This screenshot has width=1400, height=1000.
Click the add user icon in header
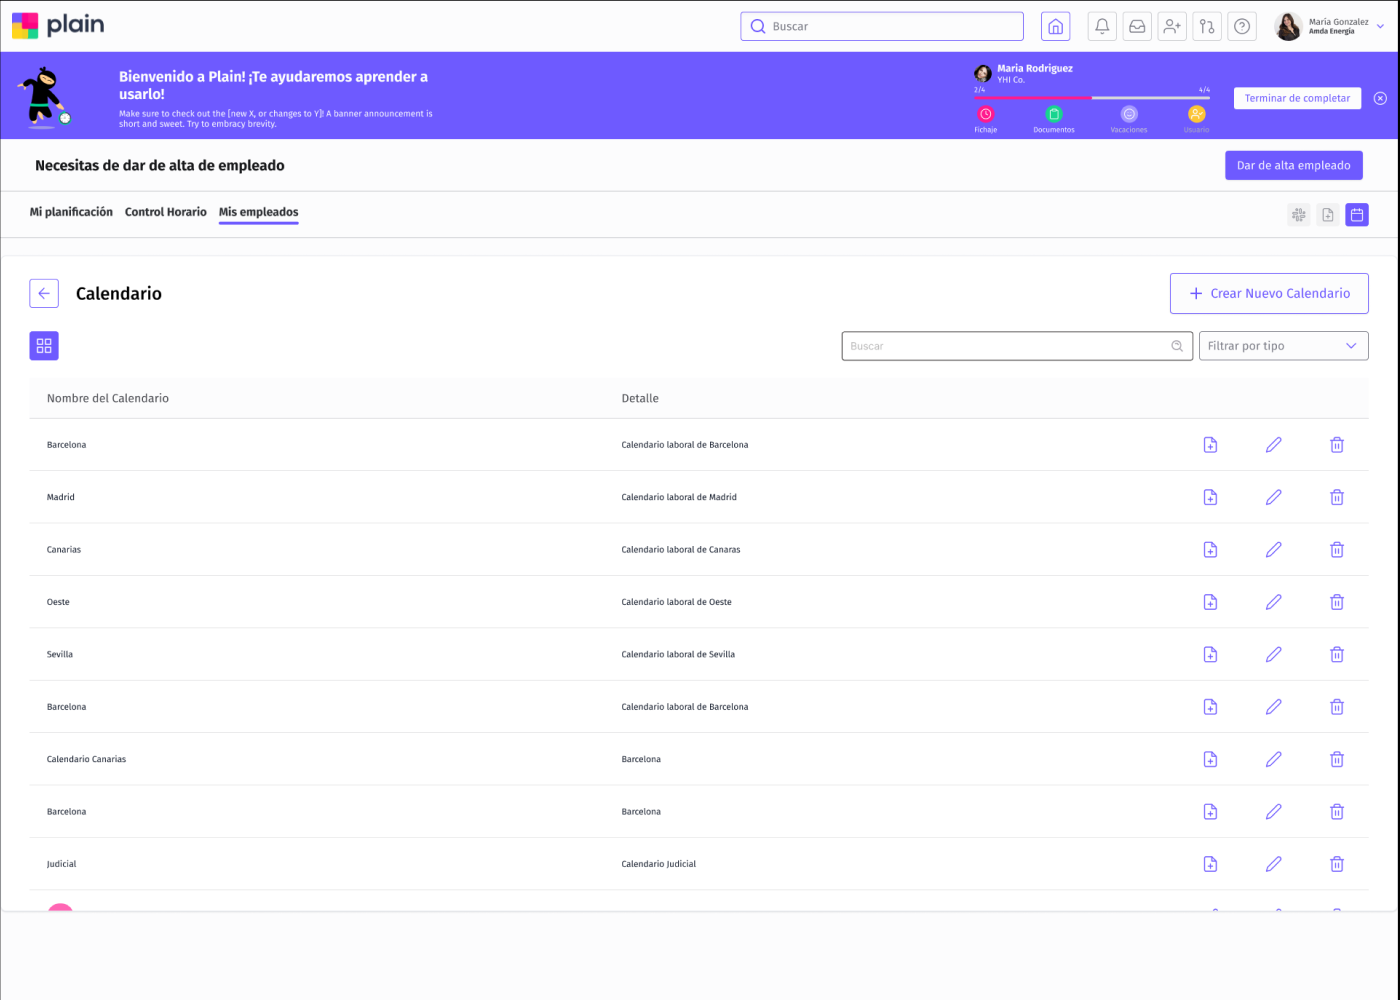(x=1172, y=27)
